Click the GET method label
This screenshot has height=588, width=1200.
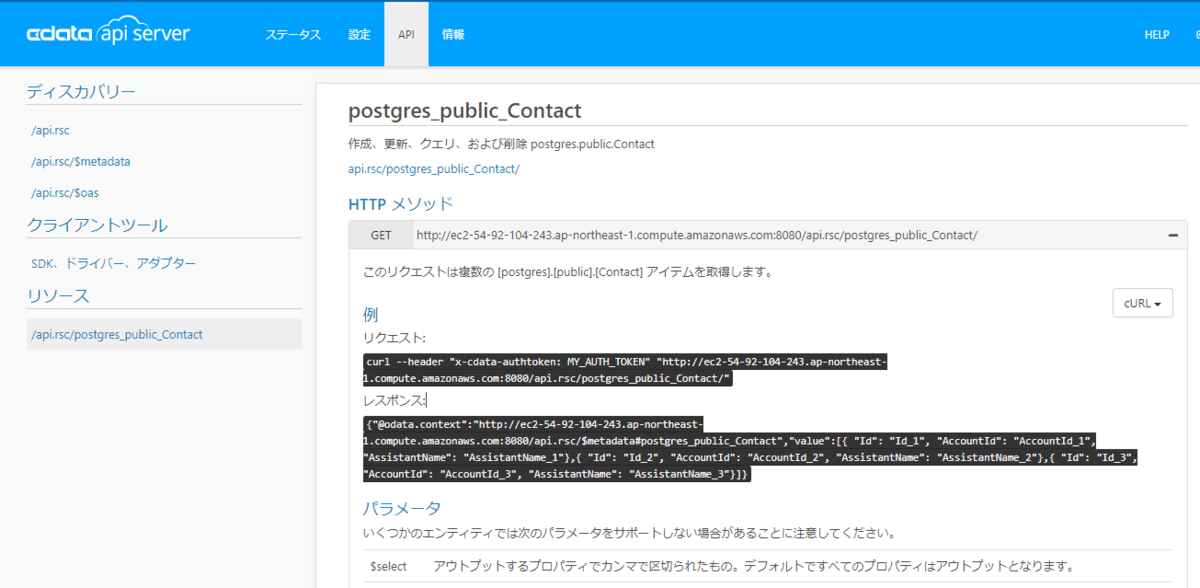tap(381, 236)
